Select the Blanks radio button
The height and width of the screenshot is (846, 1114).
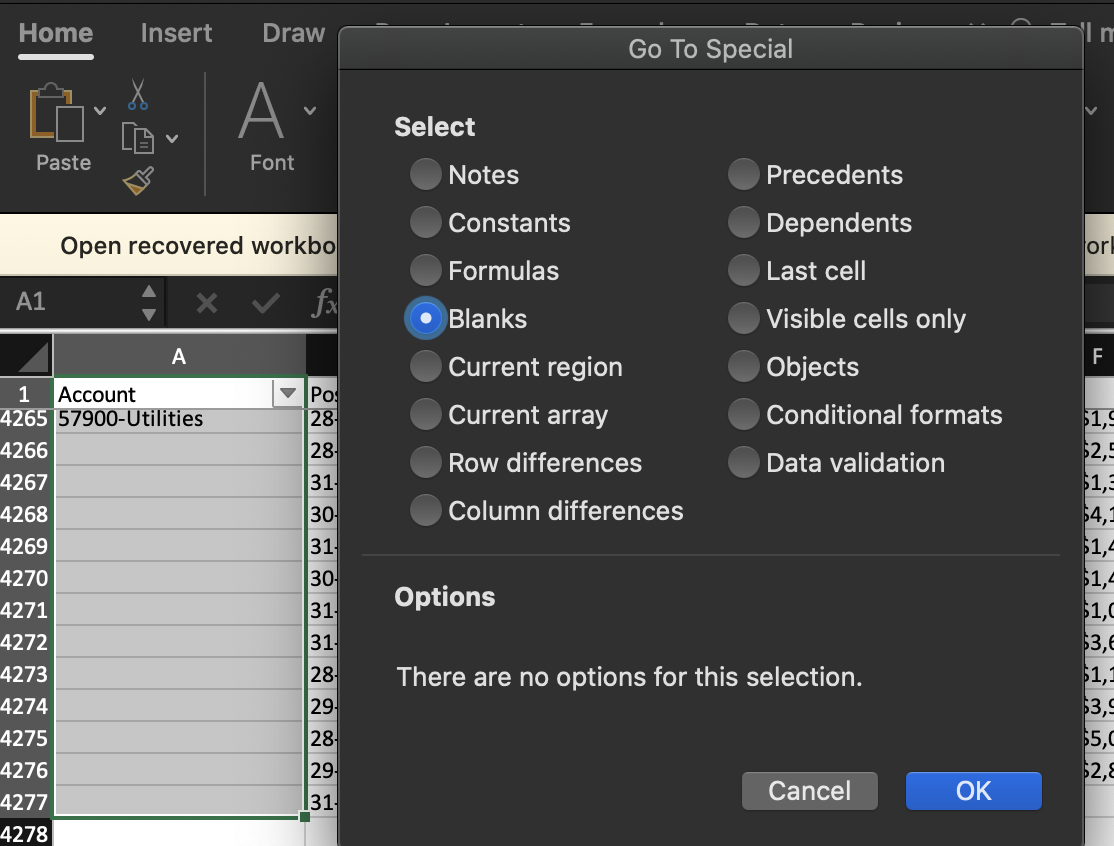click(426, 318)
